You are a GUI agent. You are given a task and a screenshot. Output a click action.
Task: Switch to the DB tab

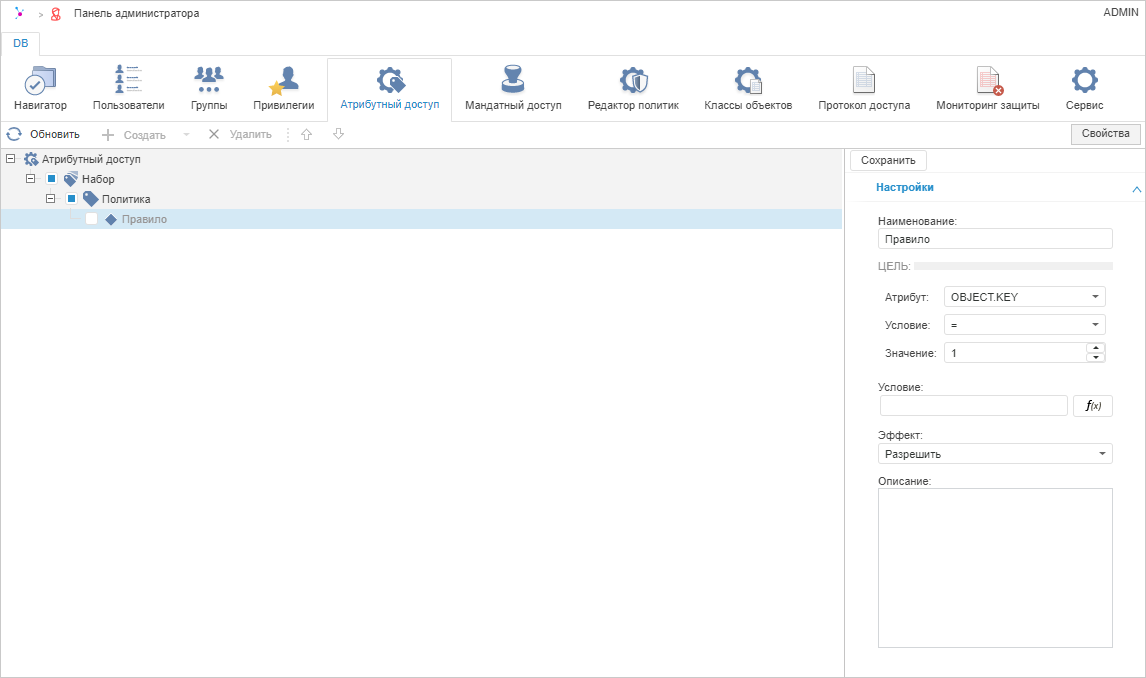pos(21,43)
